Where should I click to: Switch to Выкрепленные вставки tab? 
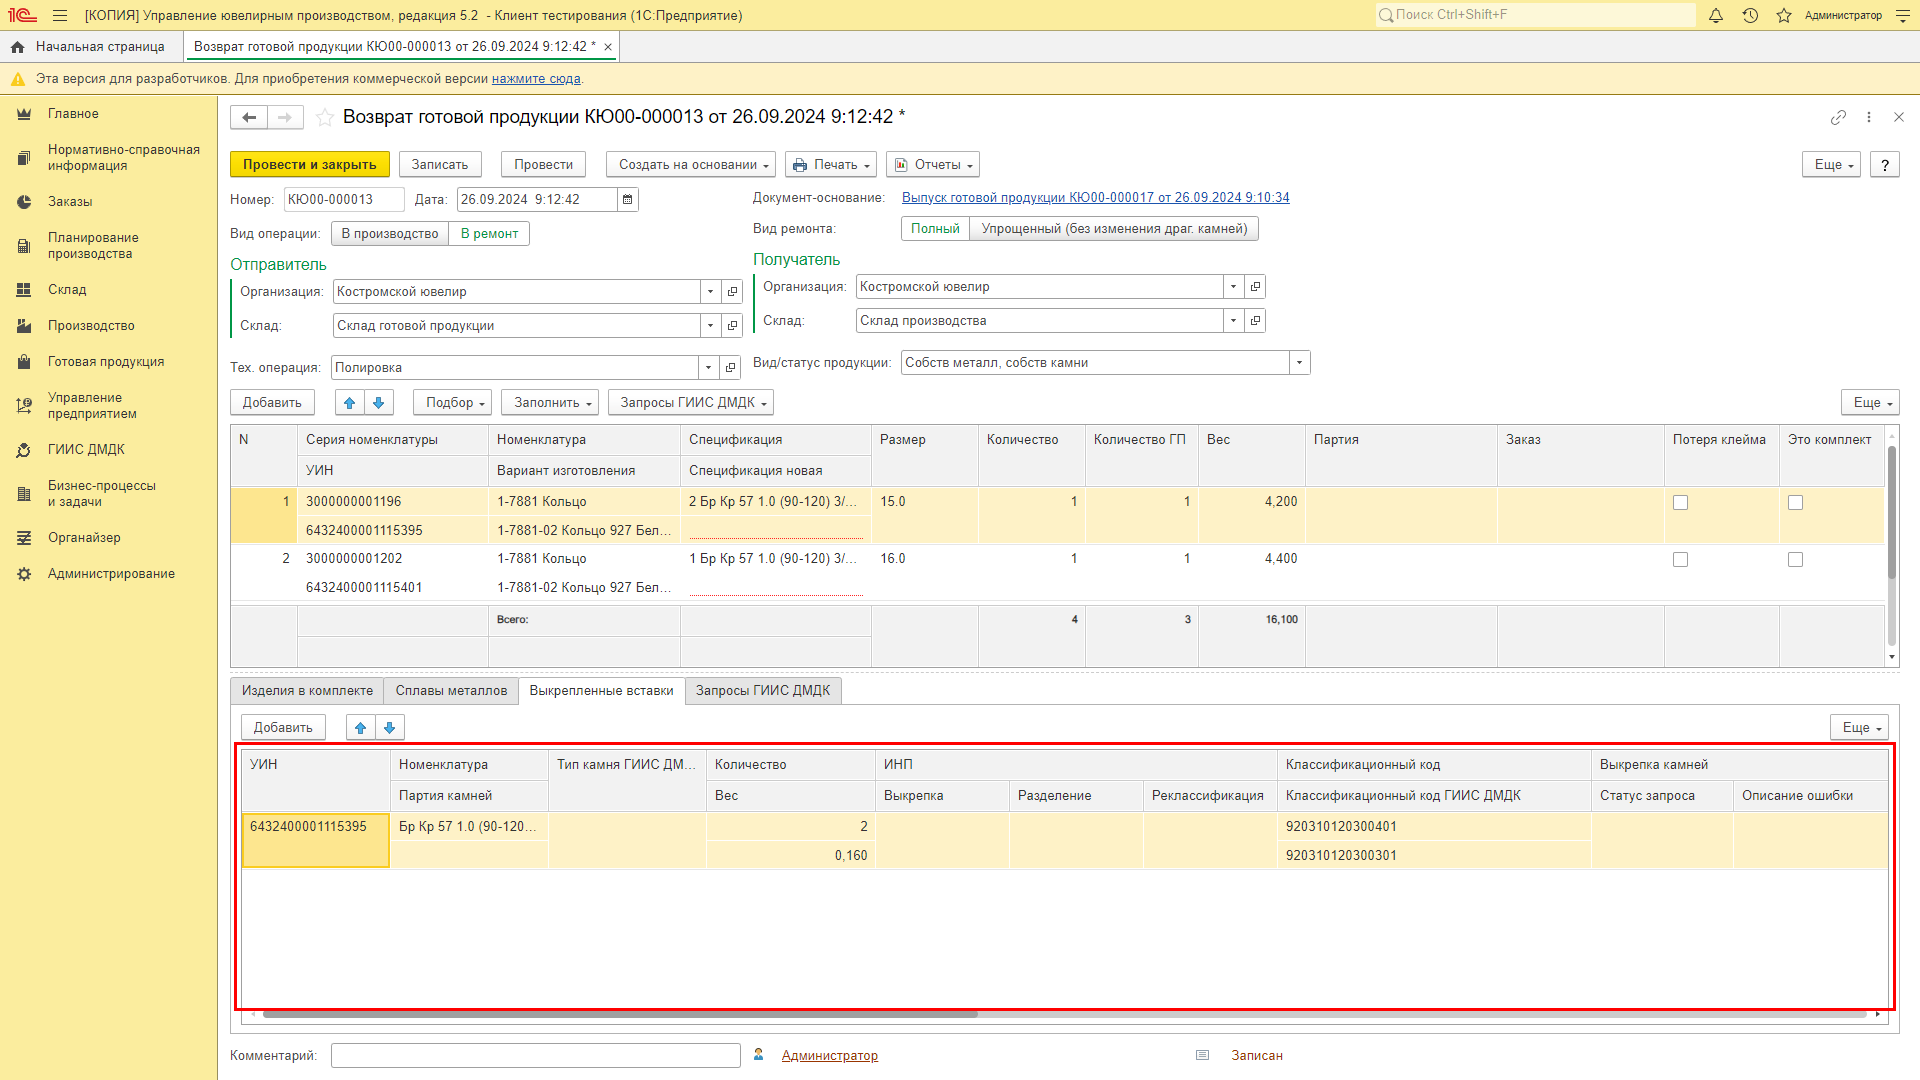coord(601,691)
